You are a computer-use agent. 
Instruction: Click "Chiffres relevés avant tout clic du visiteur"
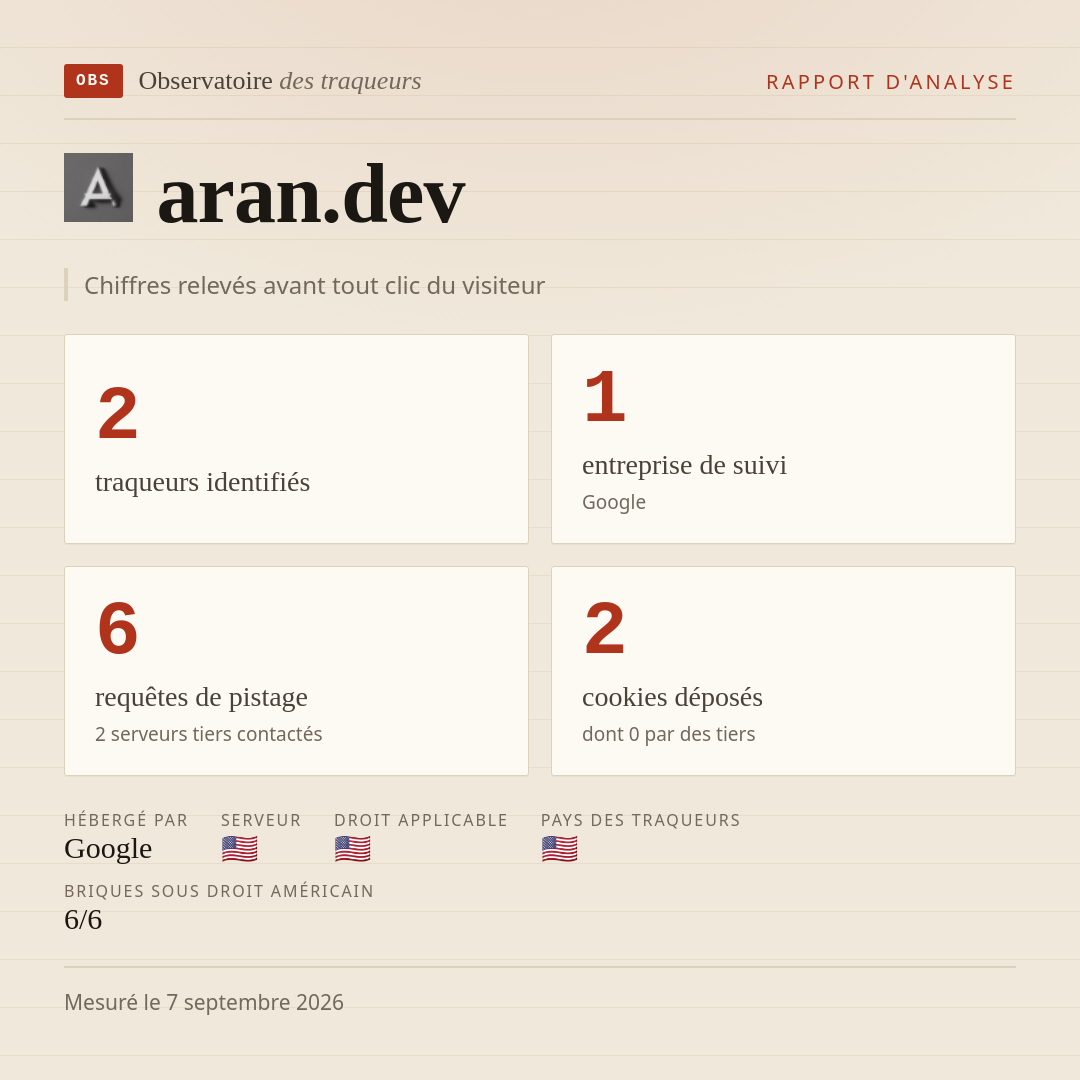314,285
